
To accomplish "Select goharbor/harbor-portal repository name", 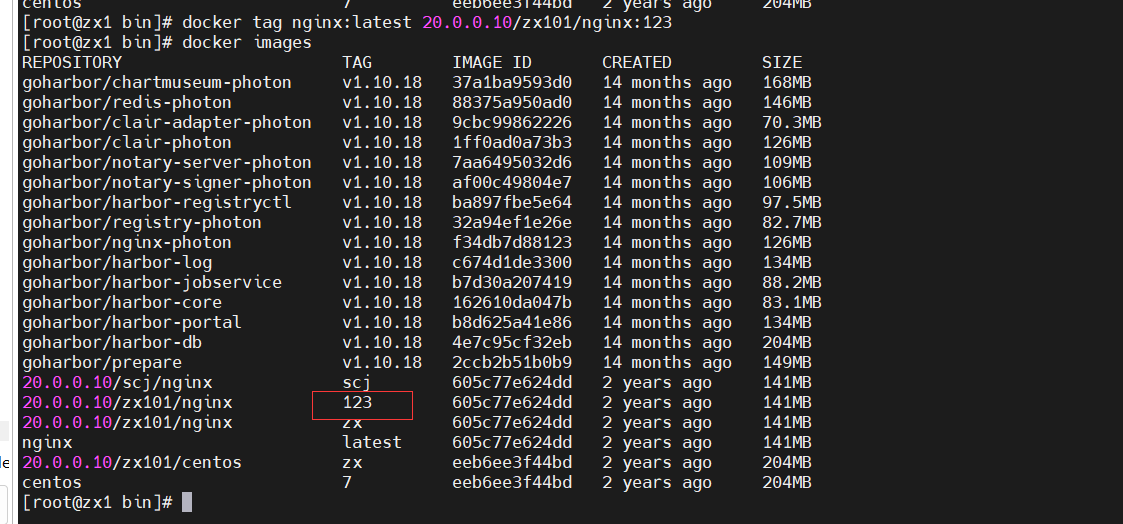I will tap(132, 323).
